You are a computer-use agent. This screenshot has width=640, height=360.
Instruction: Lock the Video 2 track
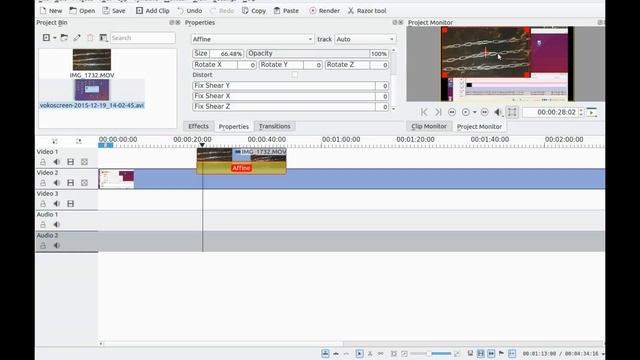[43, 183]
